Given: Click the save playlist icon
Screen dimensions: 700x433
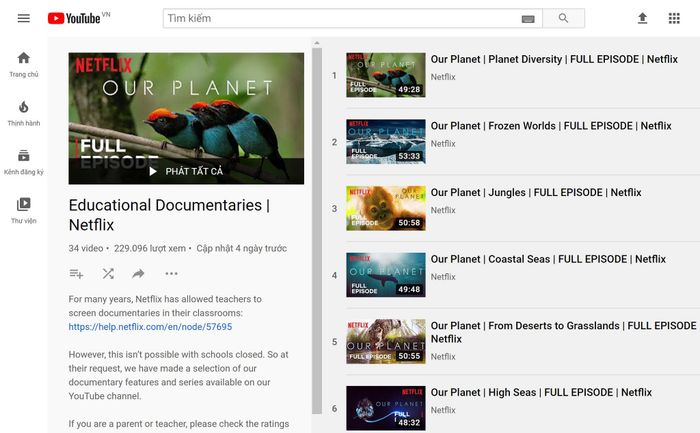Looking at the screenshot, I should 76,274.
